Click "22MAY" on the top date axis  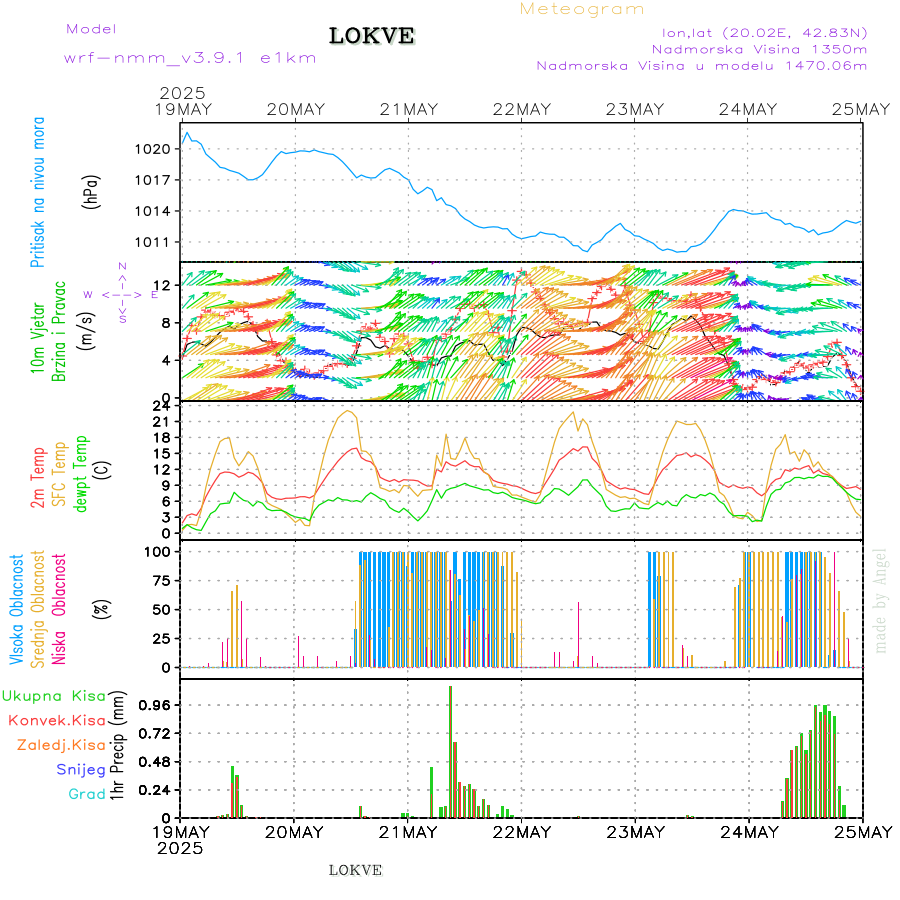(522, 109)
